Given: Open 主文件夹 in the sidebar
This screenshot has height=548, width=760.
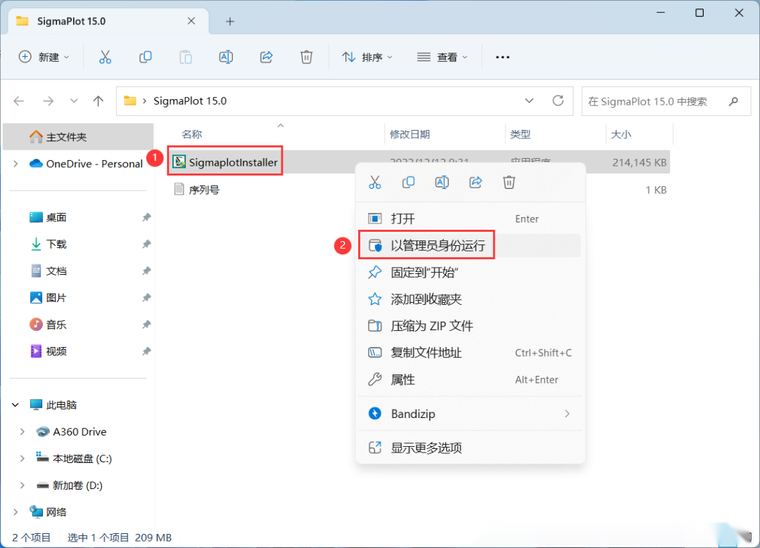Looking at the screenshot, I should pos(78,137).
